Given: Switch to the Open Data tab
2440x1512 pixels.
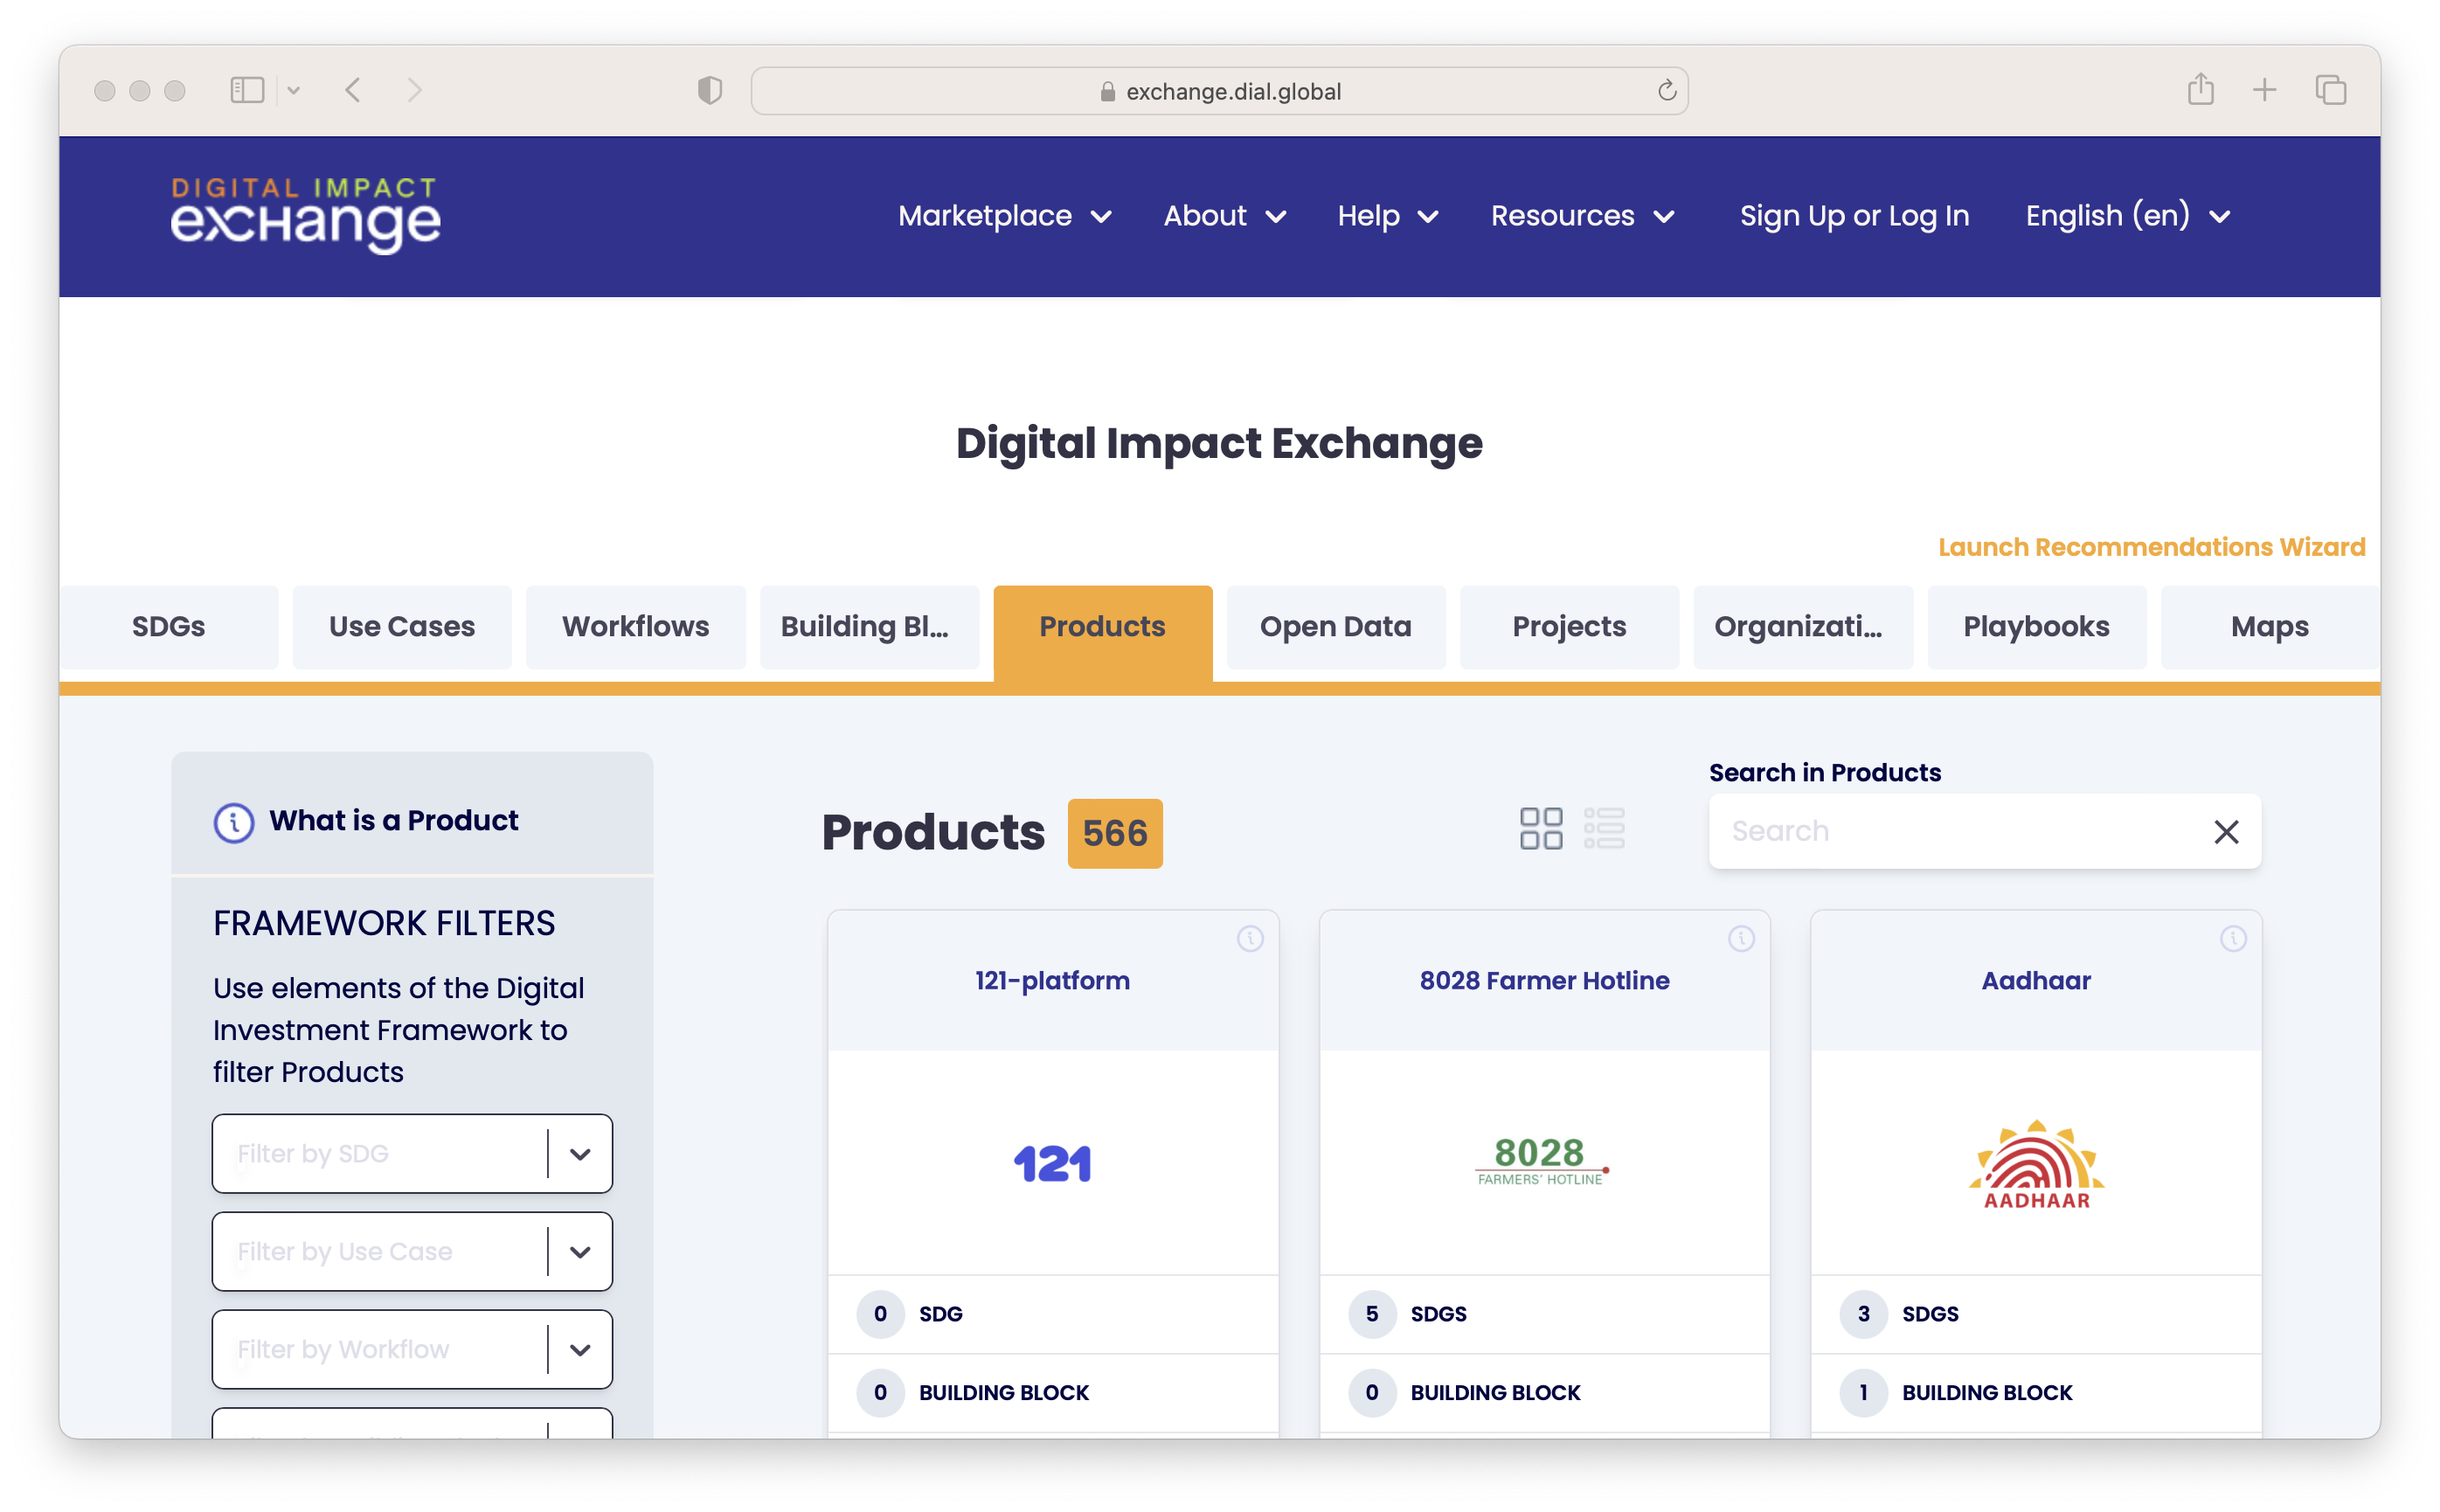Looking at the screenshot, I should coord(1335,627).
